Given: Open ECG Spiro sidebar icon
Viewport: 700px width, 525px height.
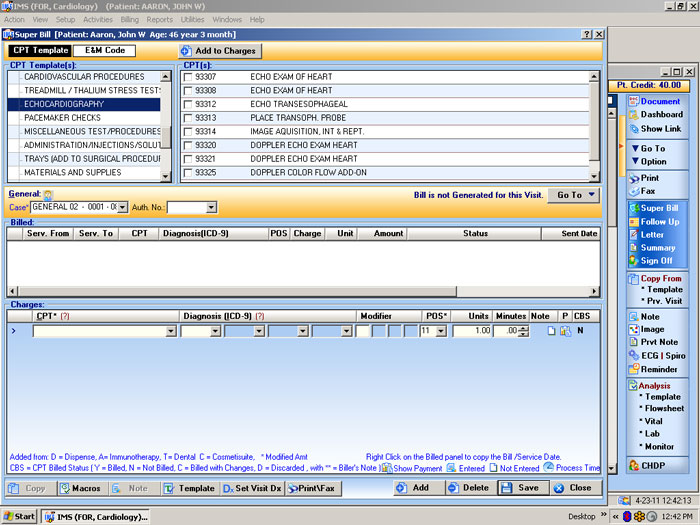Looking at the screenshot, I should (633, 355).
